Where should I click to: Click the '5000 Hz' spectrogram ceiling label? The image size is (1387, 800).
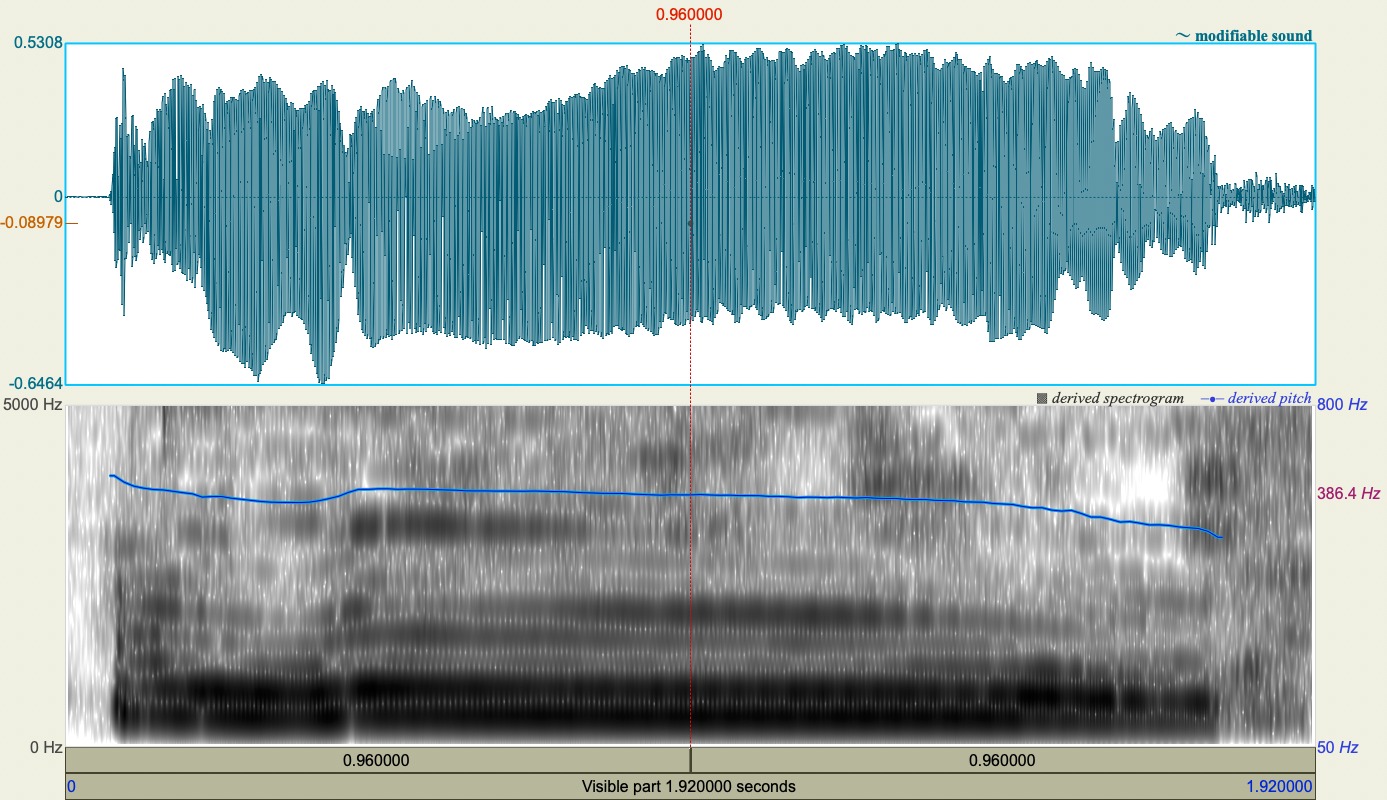[31, 405]
